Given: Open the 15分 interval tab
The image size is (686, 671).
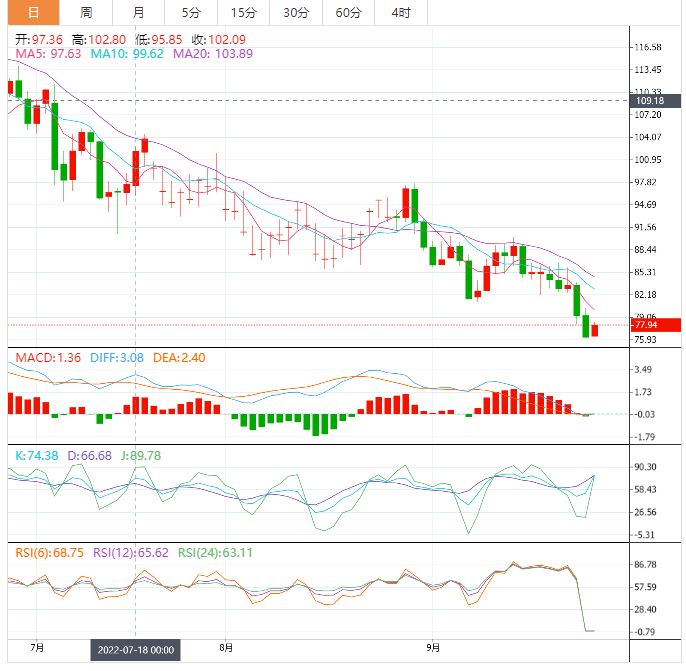Looking at the screenshot, I should click(243, 12).
